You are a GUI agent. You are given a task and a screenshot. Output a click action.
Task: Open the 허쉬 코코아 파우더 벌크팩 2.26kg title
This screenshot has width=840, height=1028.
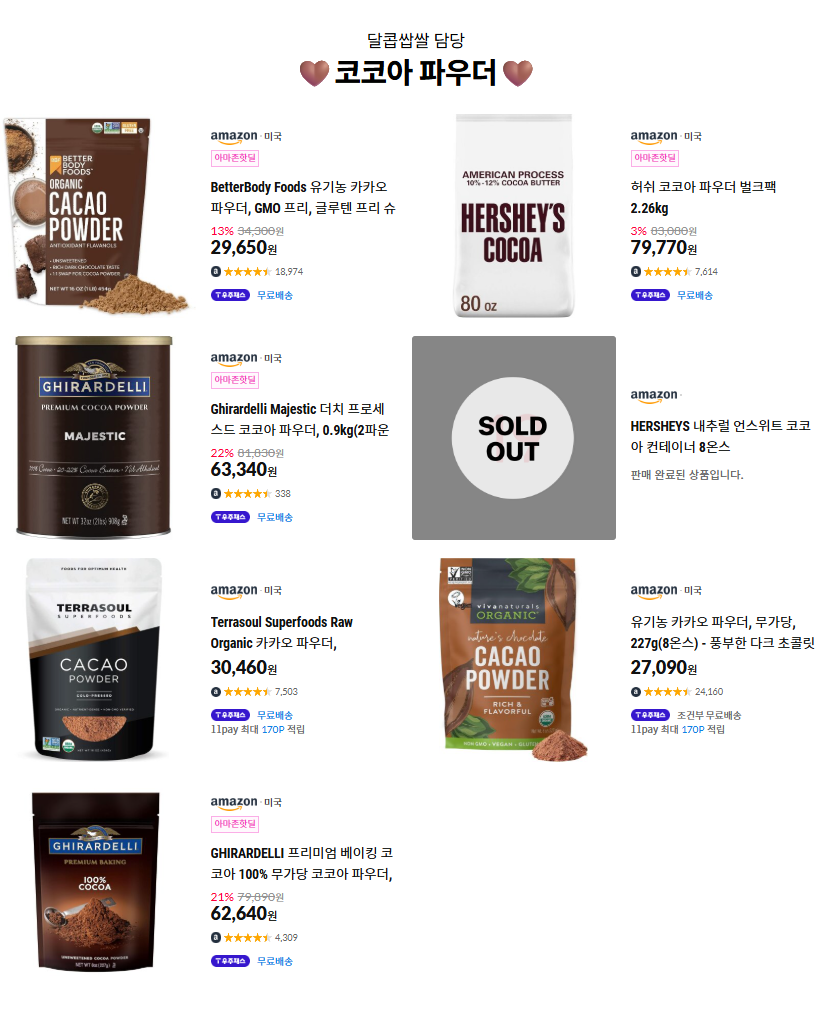tap(703, 197)
